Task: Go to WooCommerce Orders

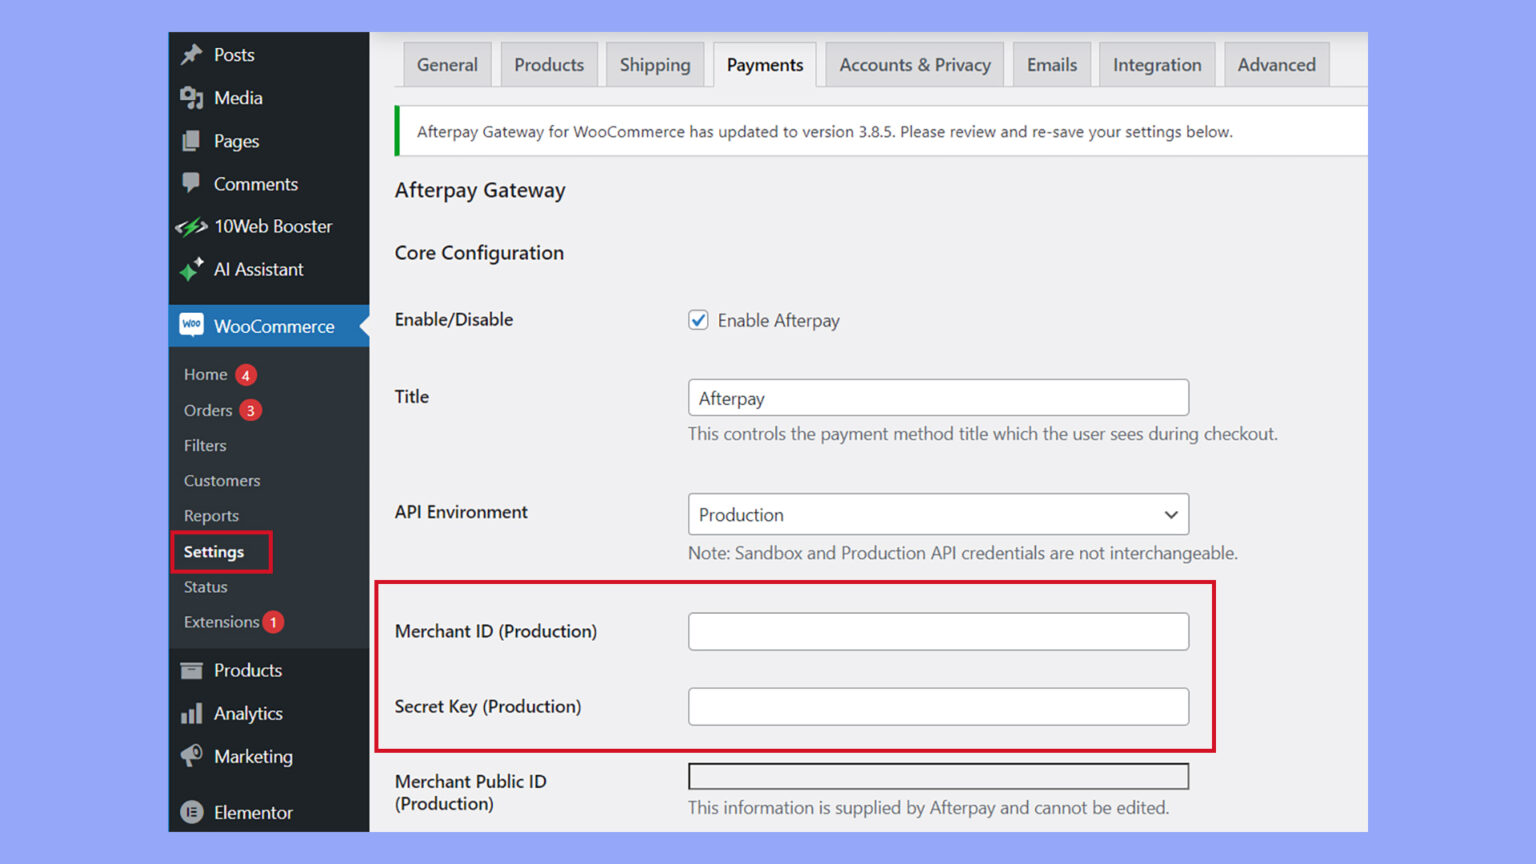Action: pos(207,410)
